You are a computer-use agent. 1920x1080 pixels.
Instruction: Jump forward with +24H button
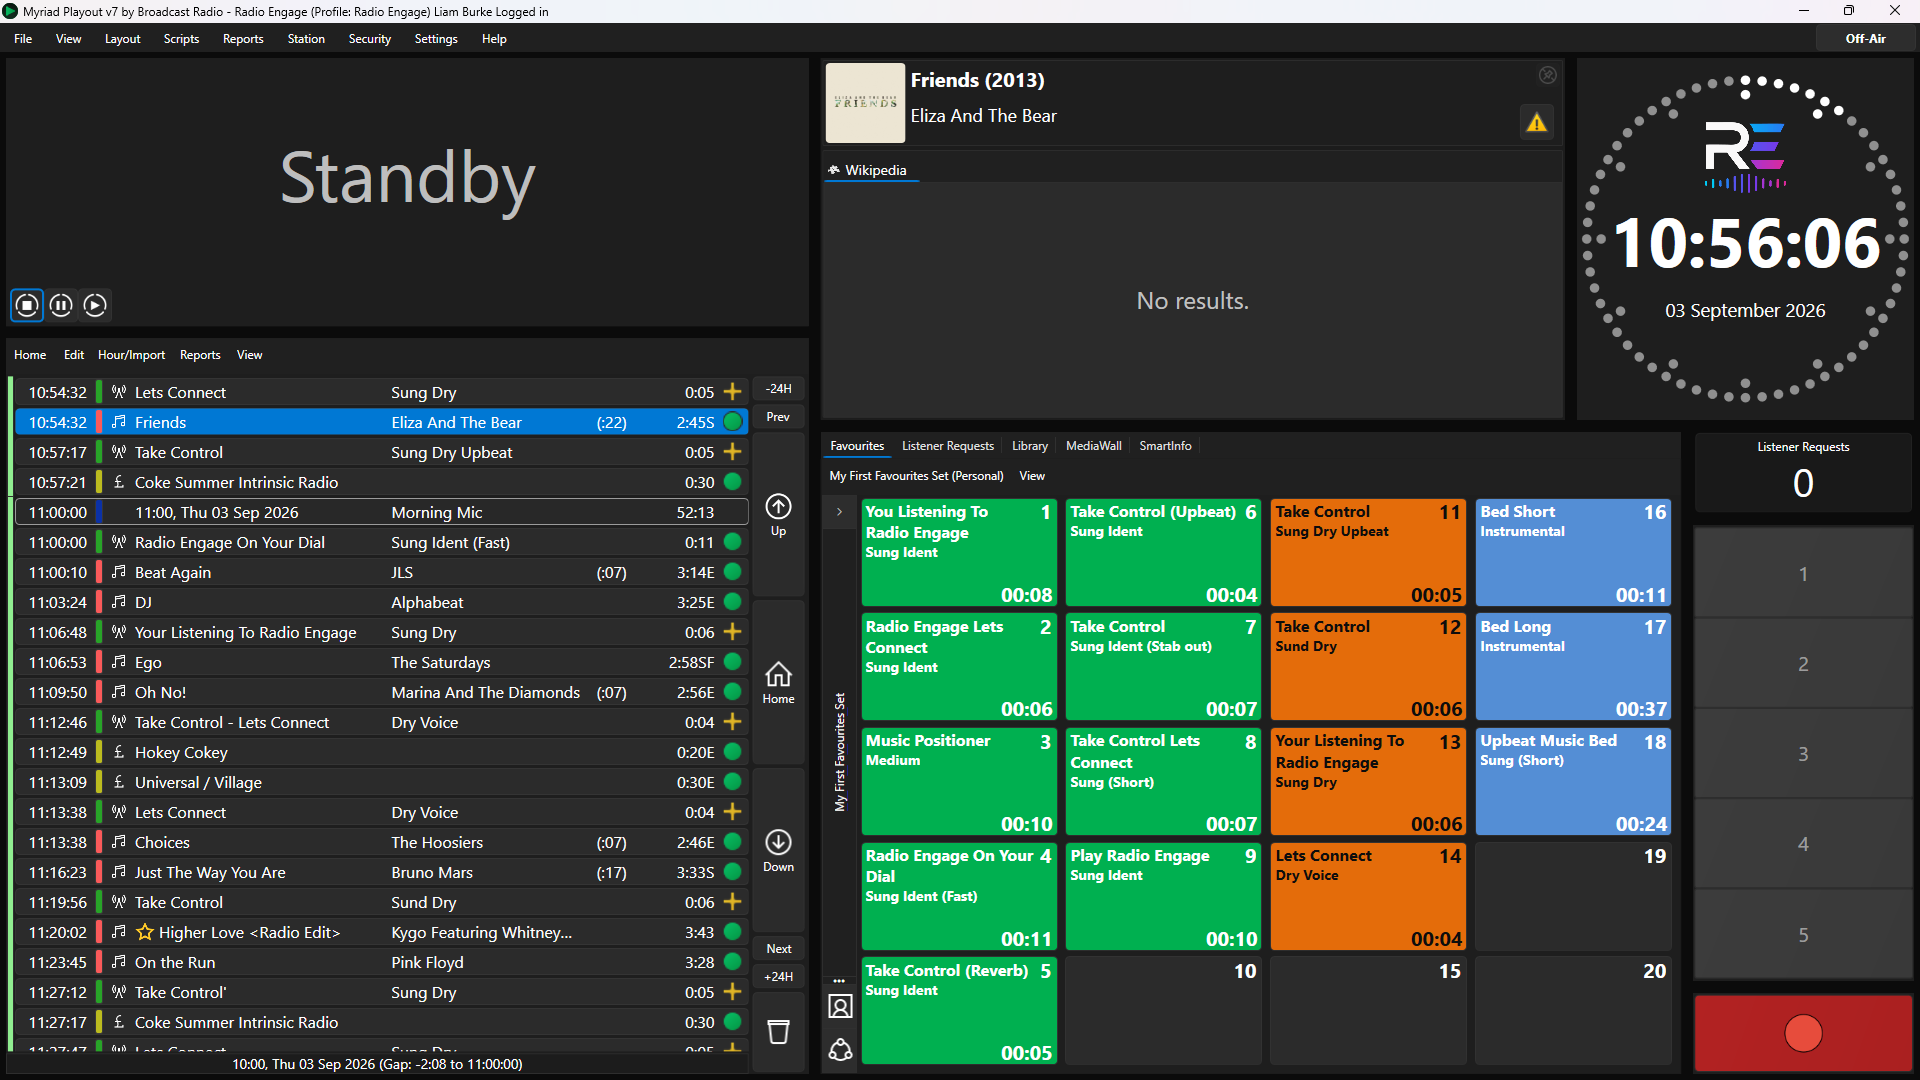778,977
